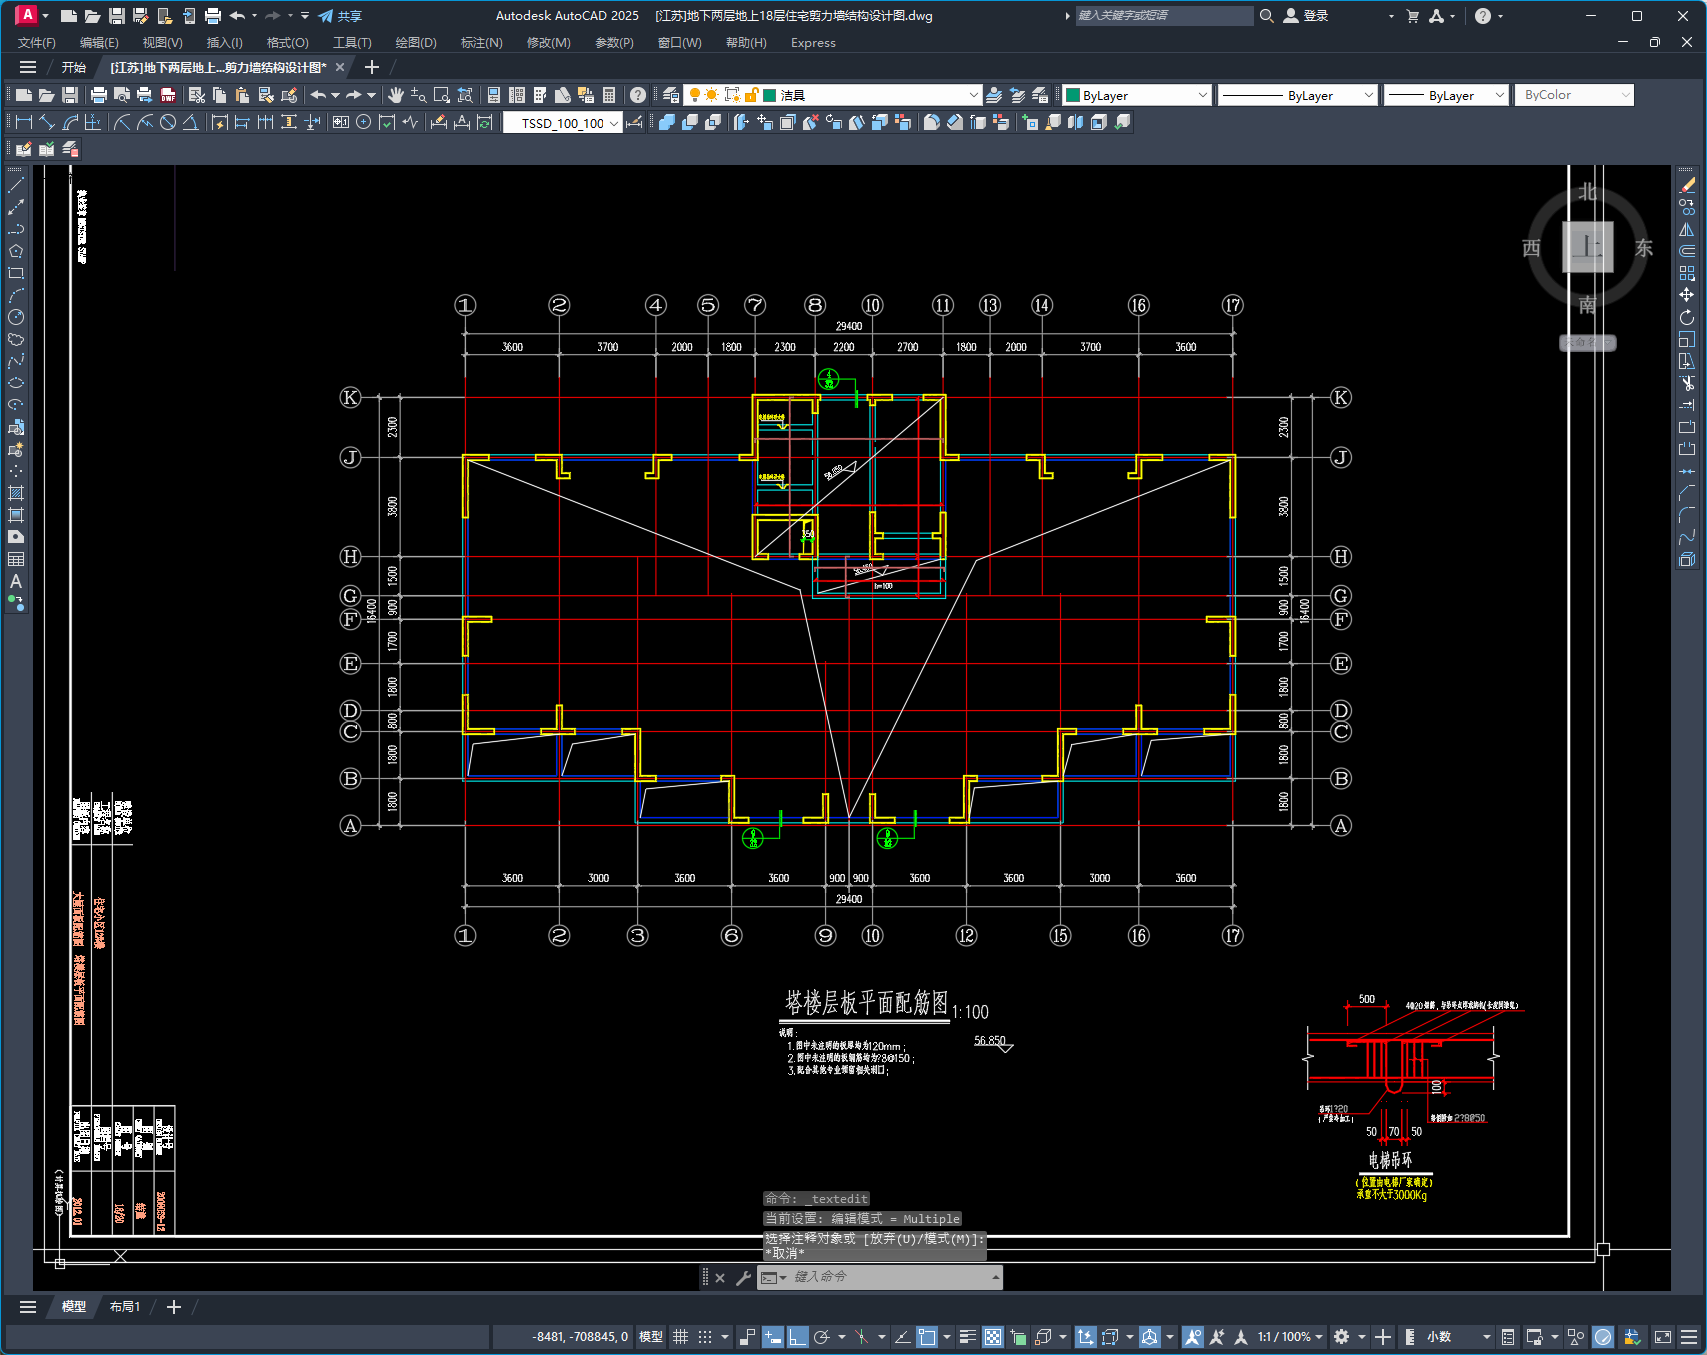This screenshot has width=1707, height=1355.
Task: Click the Workspace Switching gear icon
Action: 1342,1337
